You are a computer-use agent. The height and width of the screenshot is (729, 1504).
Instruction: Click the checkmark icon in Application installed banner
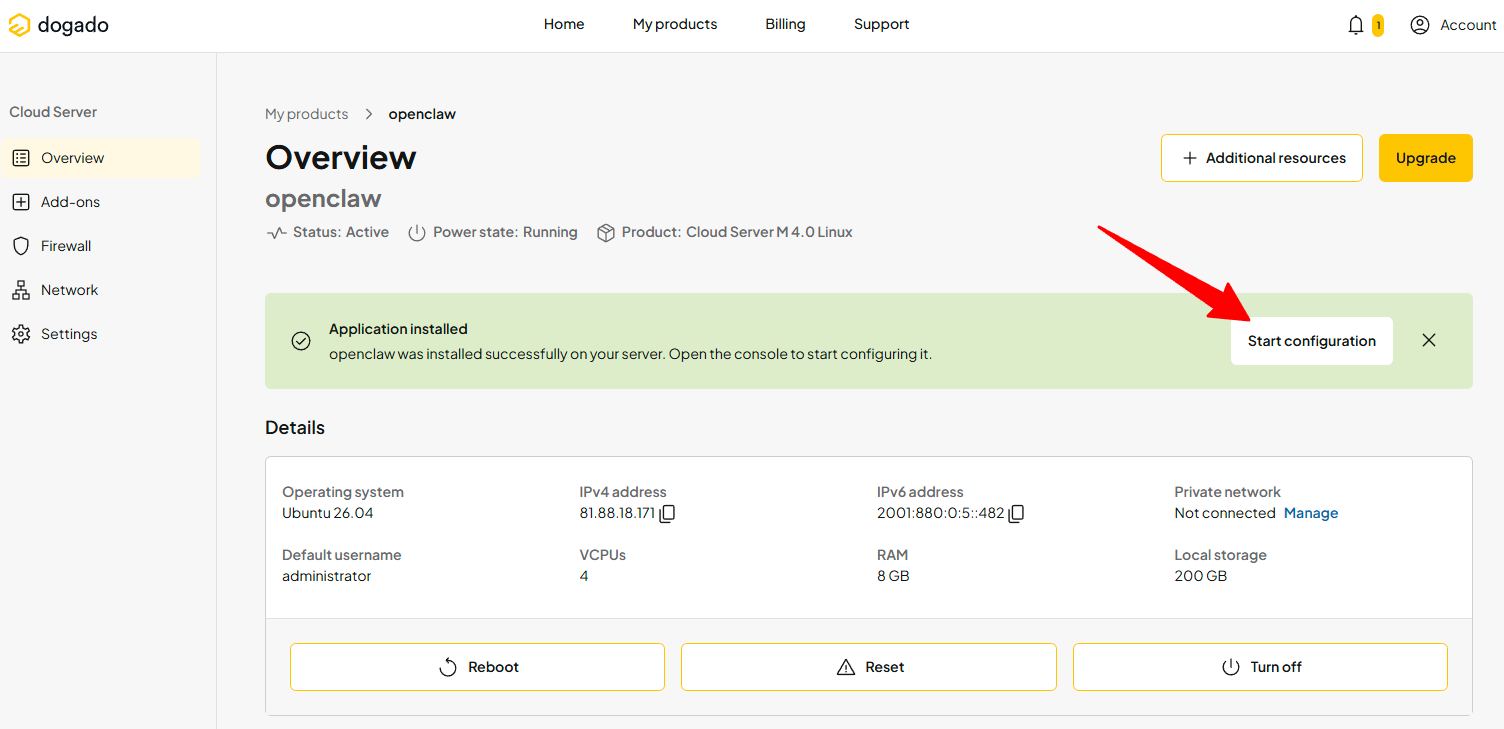[301, 341]
